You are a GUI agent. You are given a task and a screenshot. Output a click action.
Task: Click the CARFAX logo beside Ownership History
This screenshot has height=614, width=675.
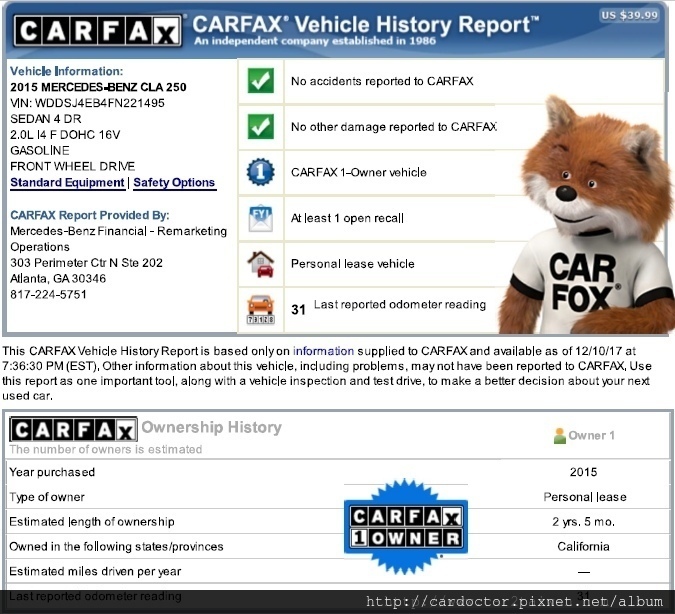(73, 429)
